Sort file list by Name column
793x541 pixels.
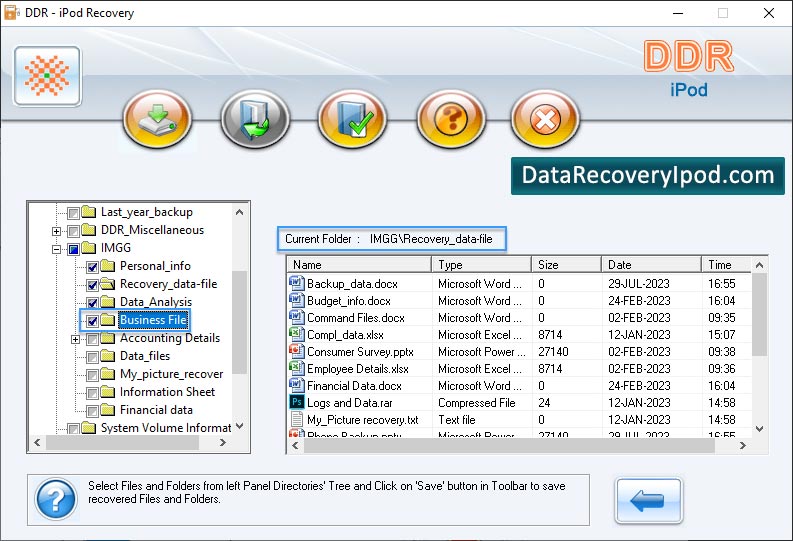click(x=359, y=264)
